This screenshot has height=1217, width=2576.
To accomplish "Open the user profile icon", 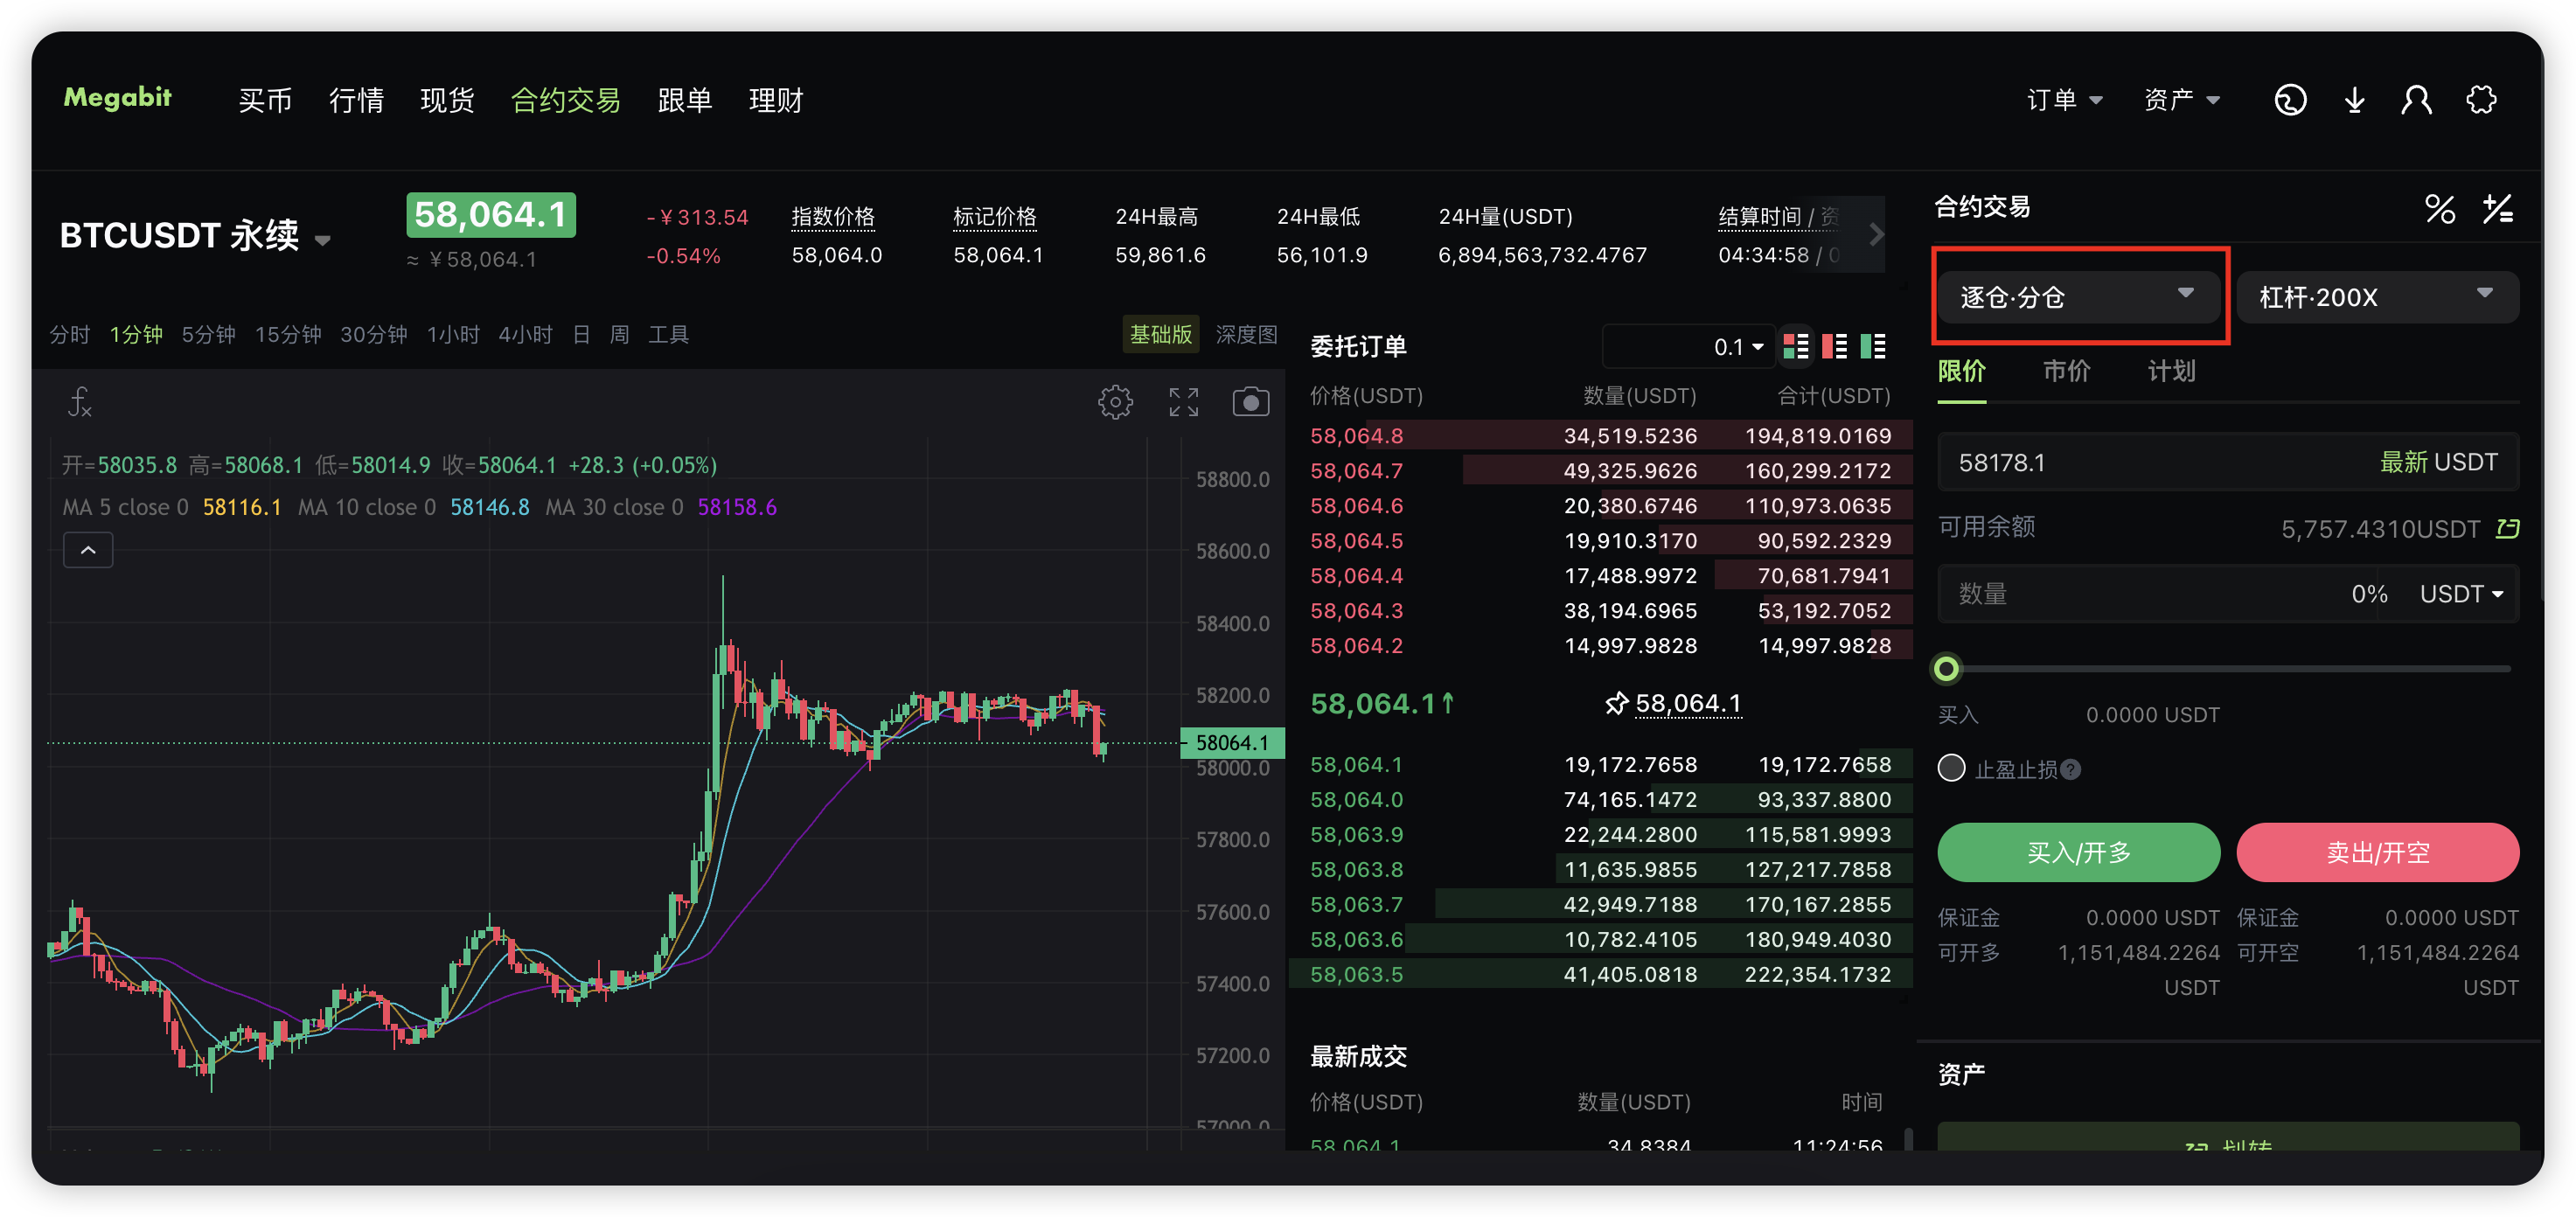I will point(2417,100).
